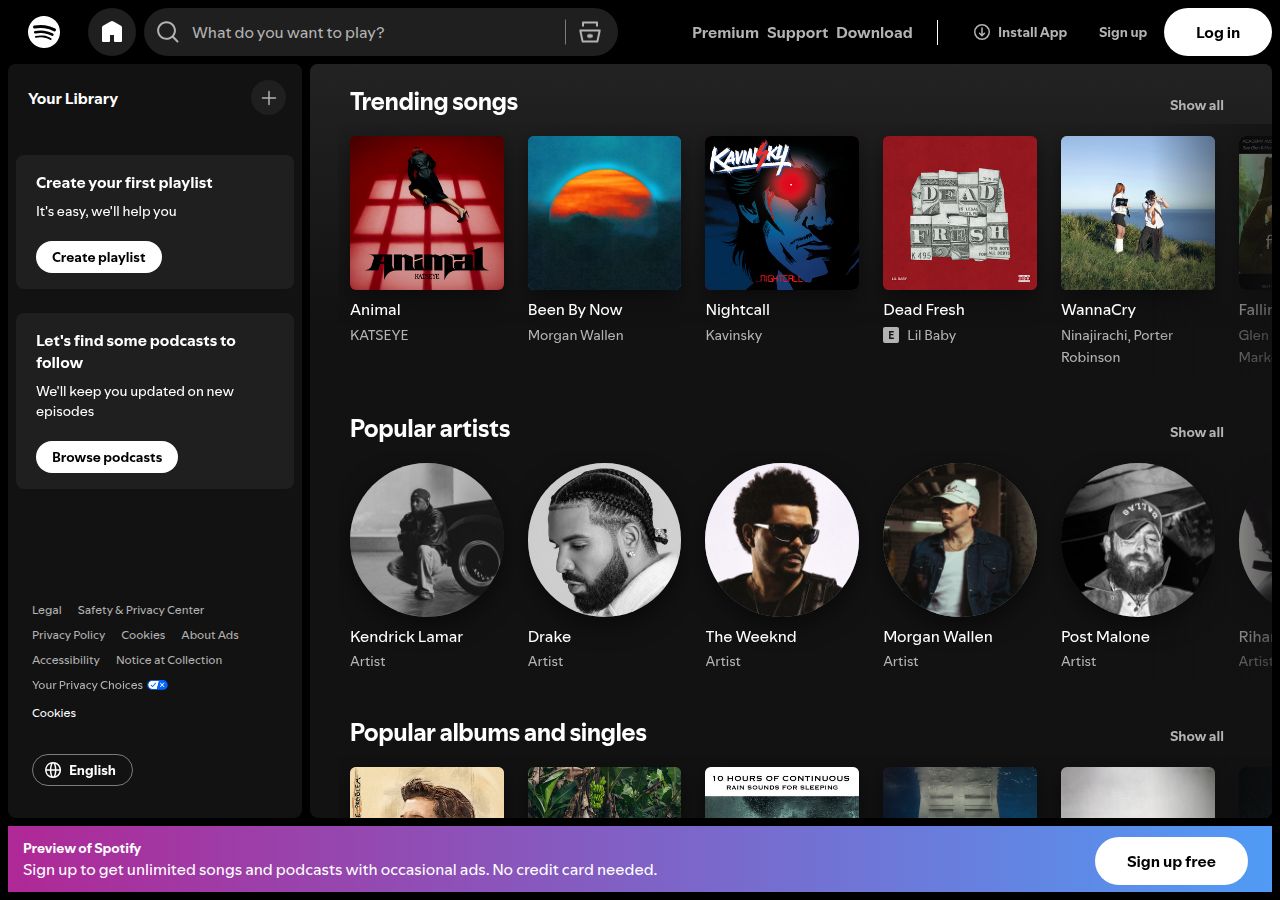Viewport: 1280px width, 900px height.
Task: Show all Popular artists
Action: coord(1196,432)
